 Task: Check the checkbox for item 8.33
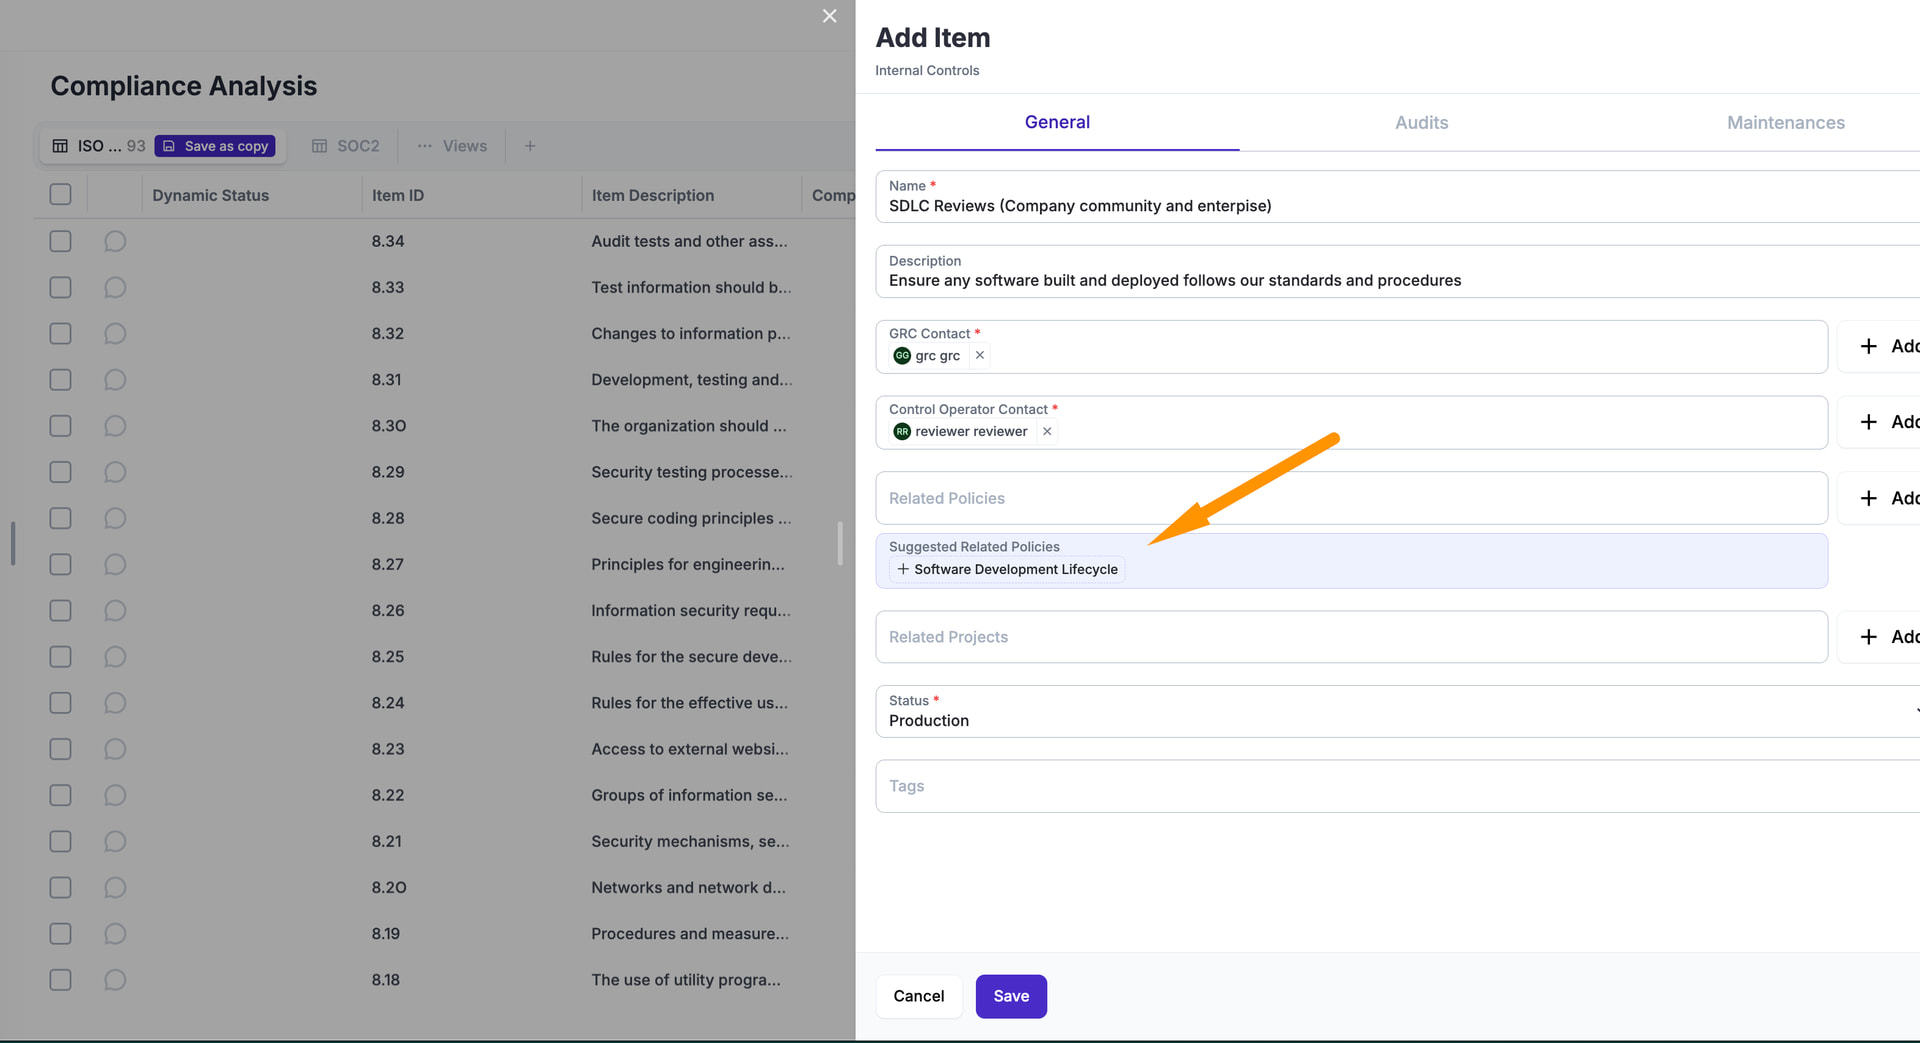61,287
